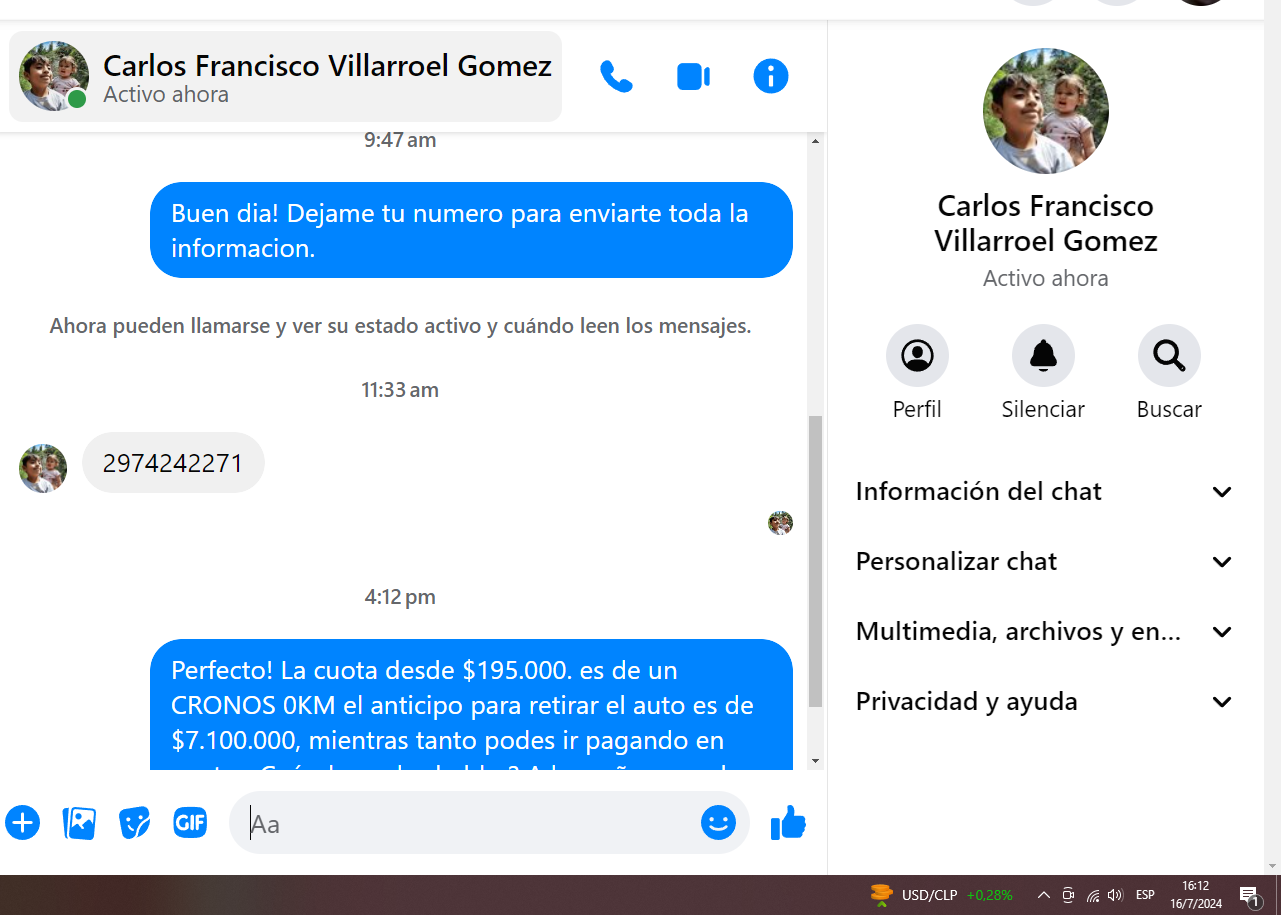Click the '4:12 pm' timestamp
Screen dimensions: 1281x915
pyautogui.click(x=400, y=597)
